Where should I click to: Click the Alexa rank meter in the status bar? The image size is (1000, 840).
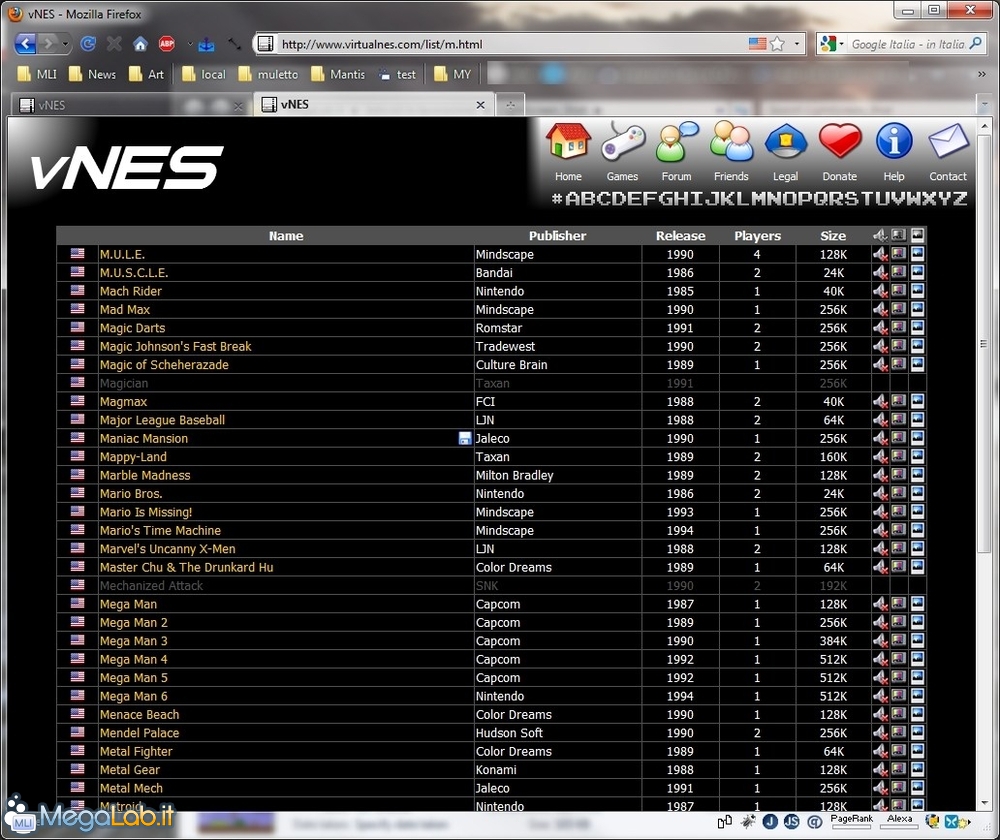tap(899, 822)
